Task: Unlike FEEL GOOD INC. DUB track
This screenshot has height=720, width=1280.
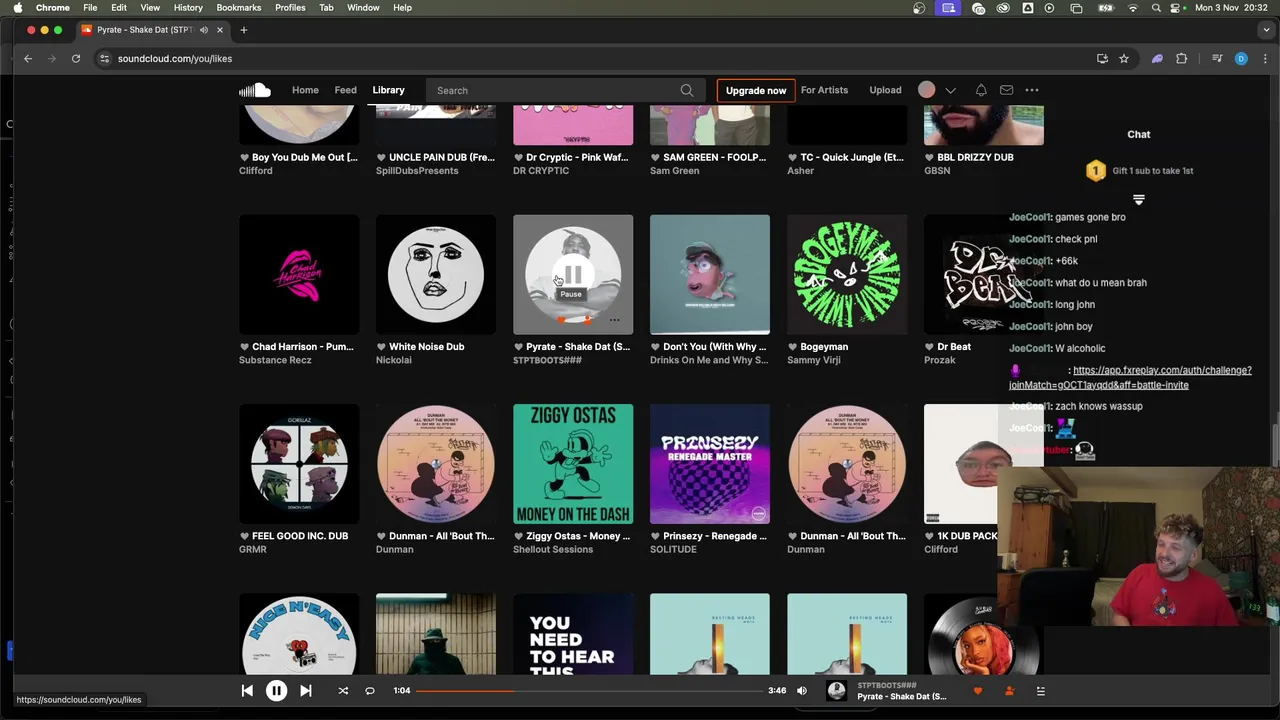Action: (244, 536)
